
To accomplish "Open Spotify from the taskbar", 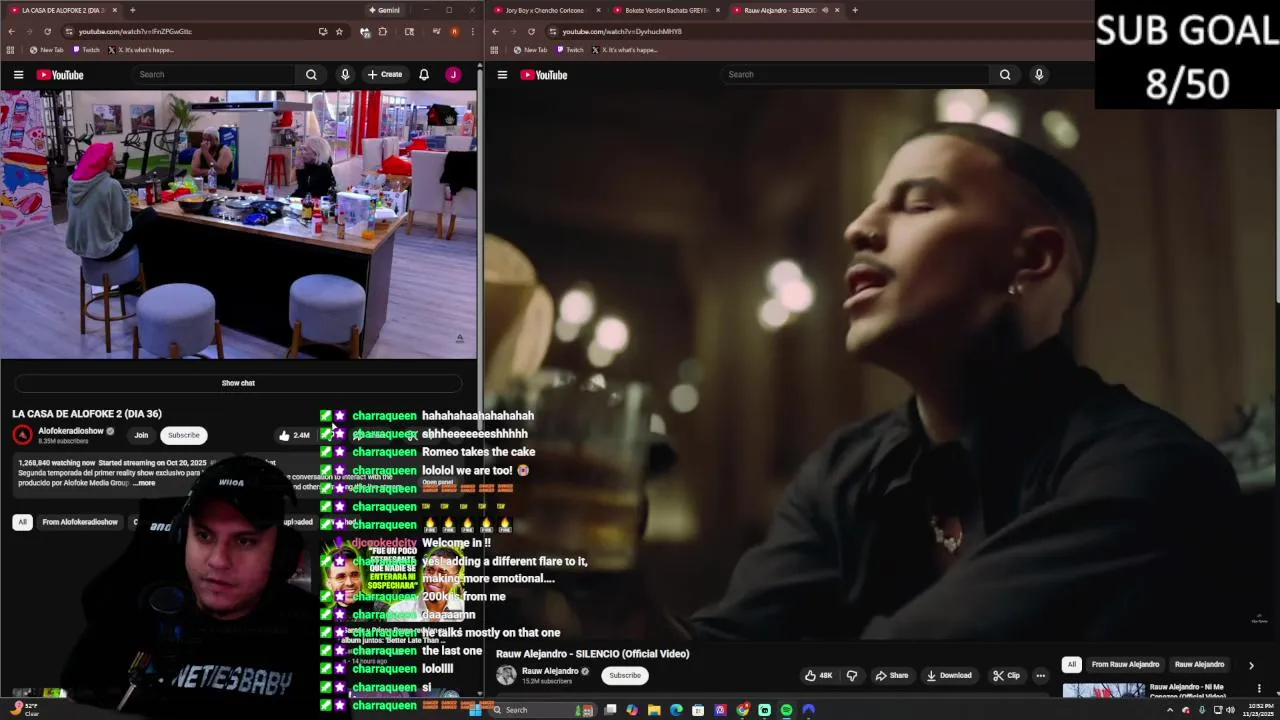I will coord(787,710).
